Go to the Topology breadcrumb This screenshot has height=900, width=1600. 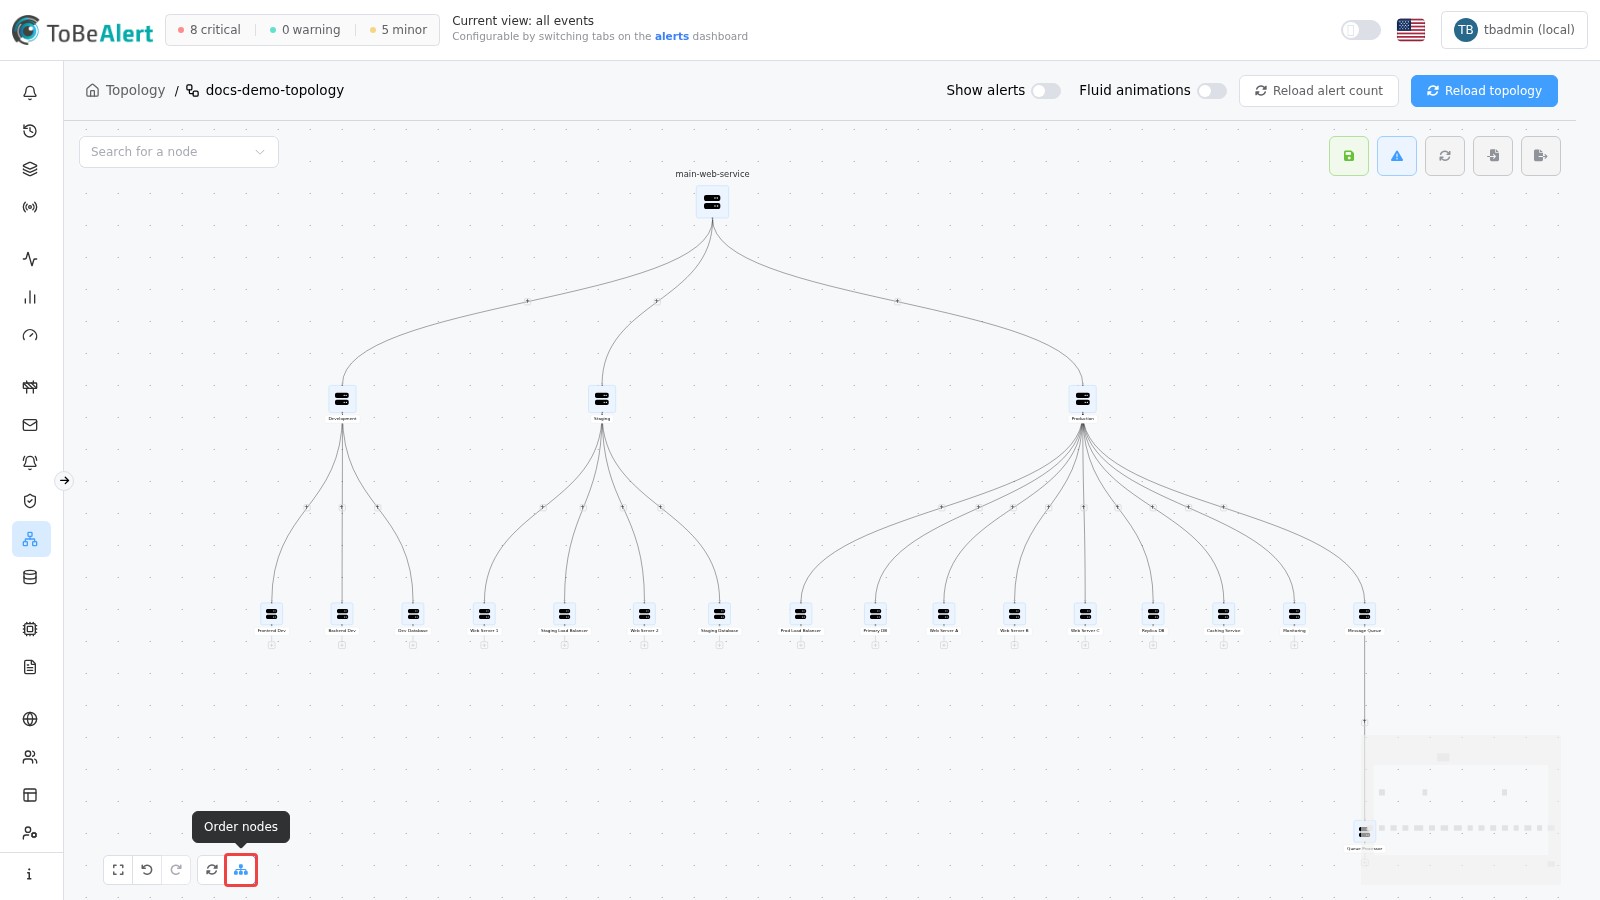pyautogui.click(x=126, y=90)
